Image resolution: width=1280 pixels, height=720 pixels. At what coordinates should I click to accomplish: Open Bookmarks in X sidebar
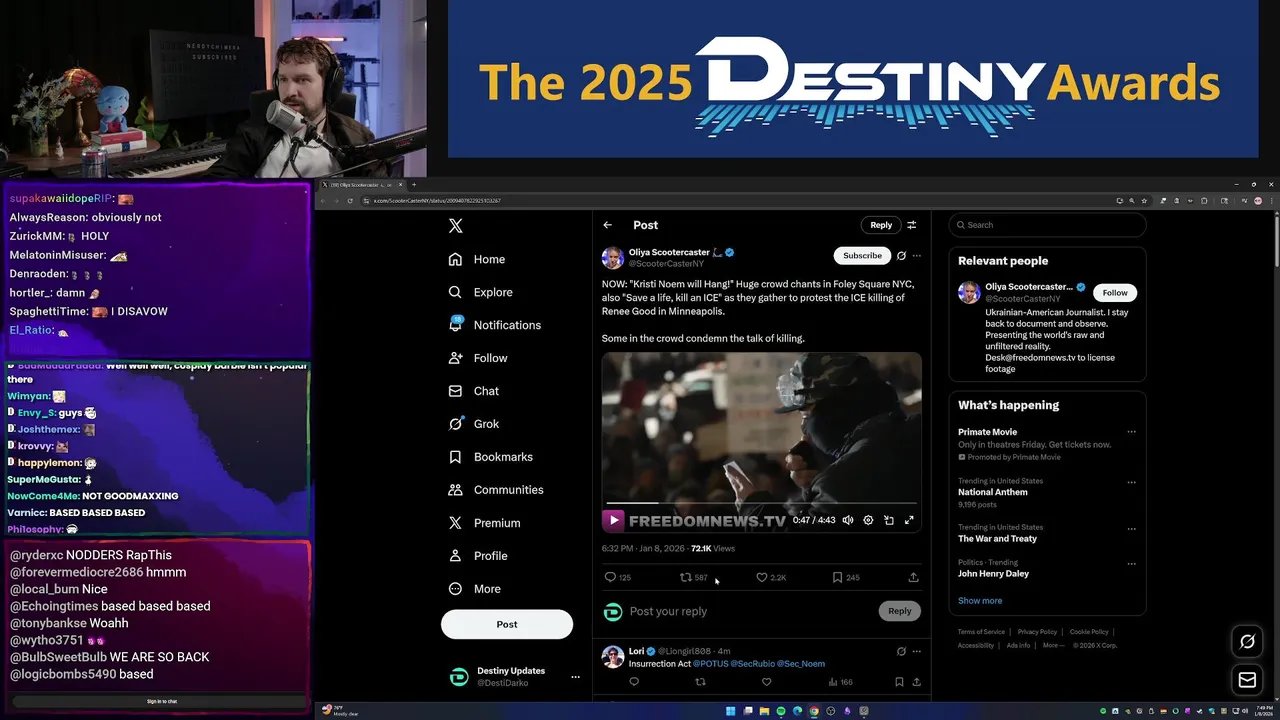tap(490, 457)
